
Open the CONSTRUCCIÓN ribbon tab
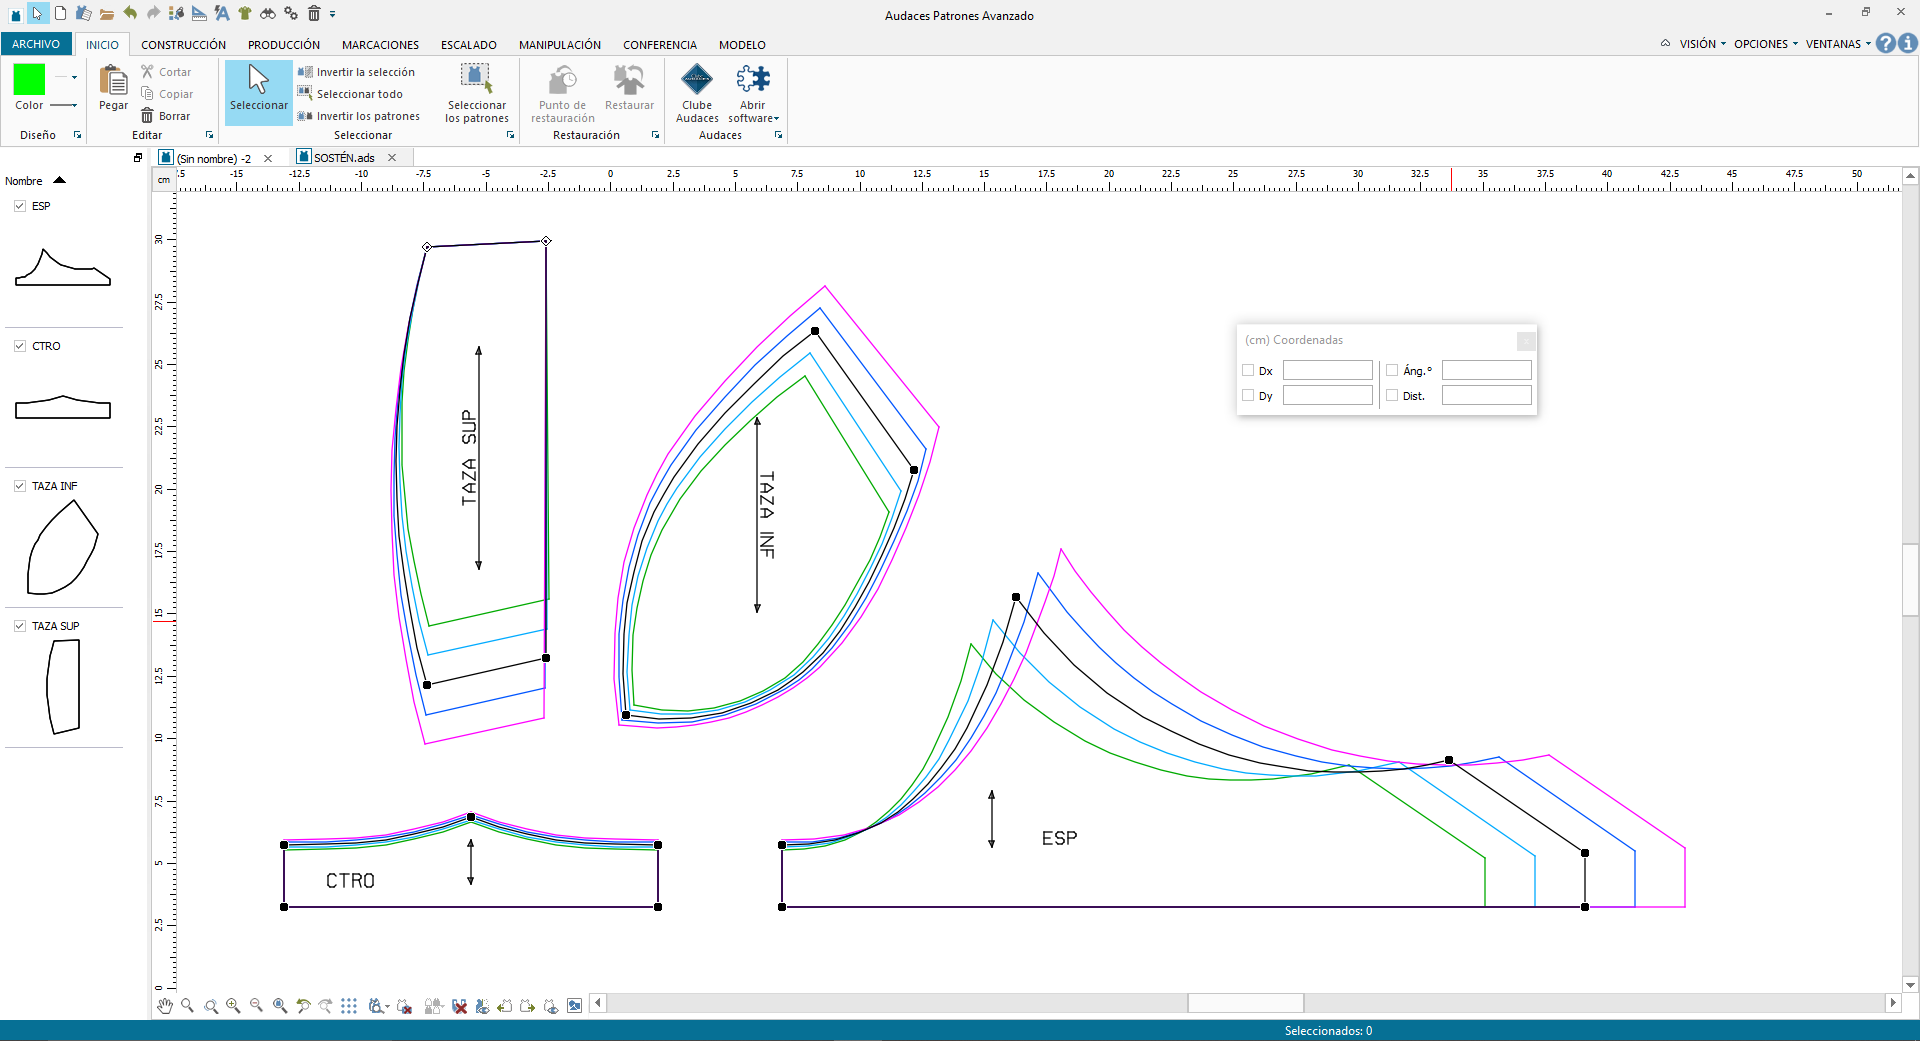pos(183,45)
